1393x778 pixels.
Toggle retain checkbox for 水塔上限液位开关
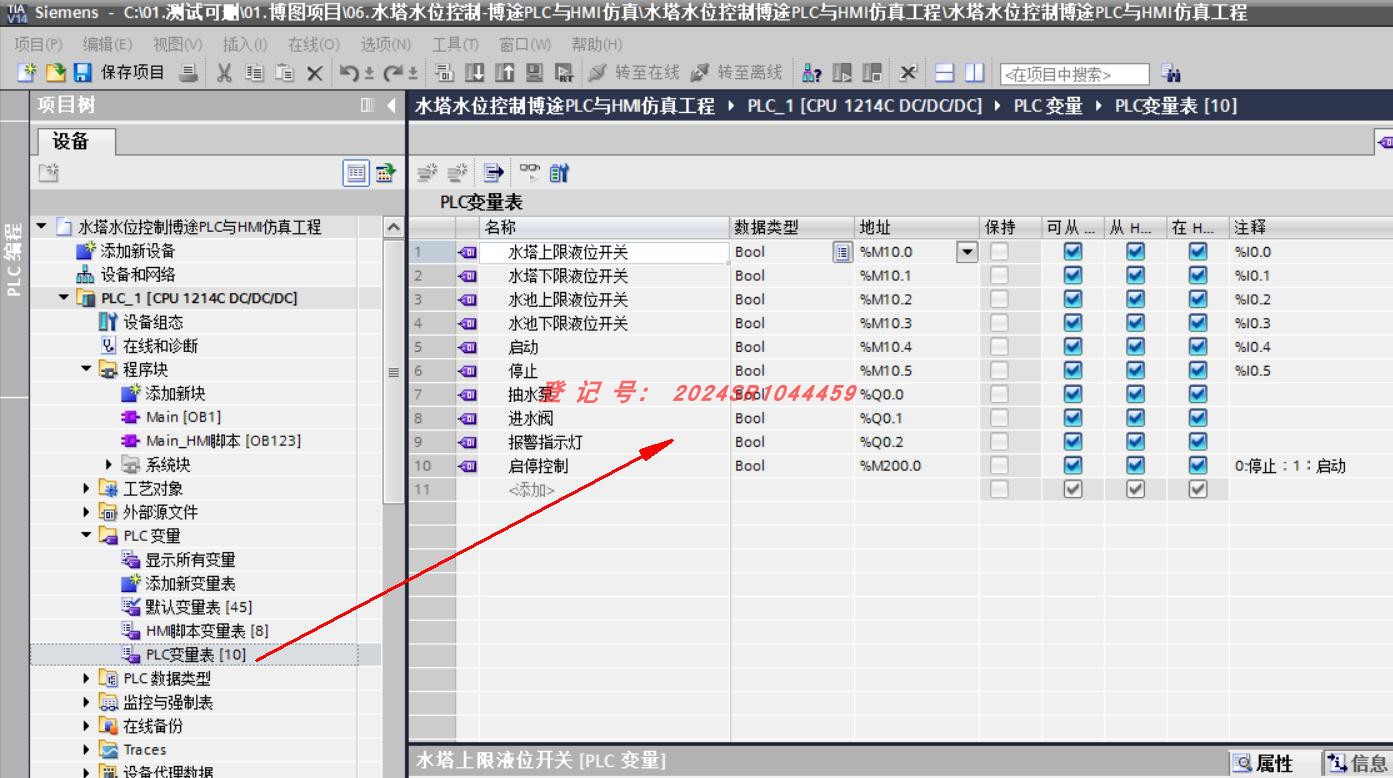point(1000,252)
